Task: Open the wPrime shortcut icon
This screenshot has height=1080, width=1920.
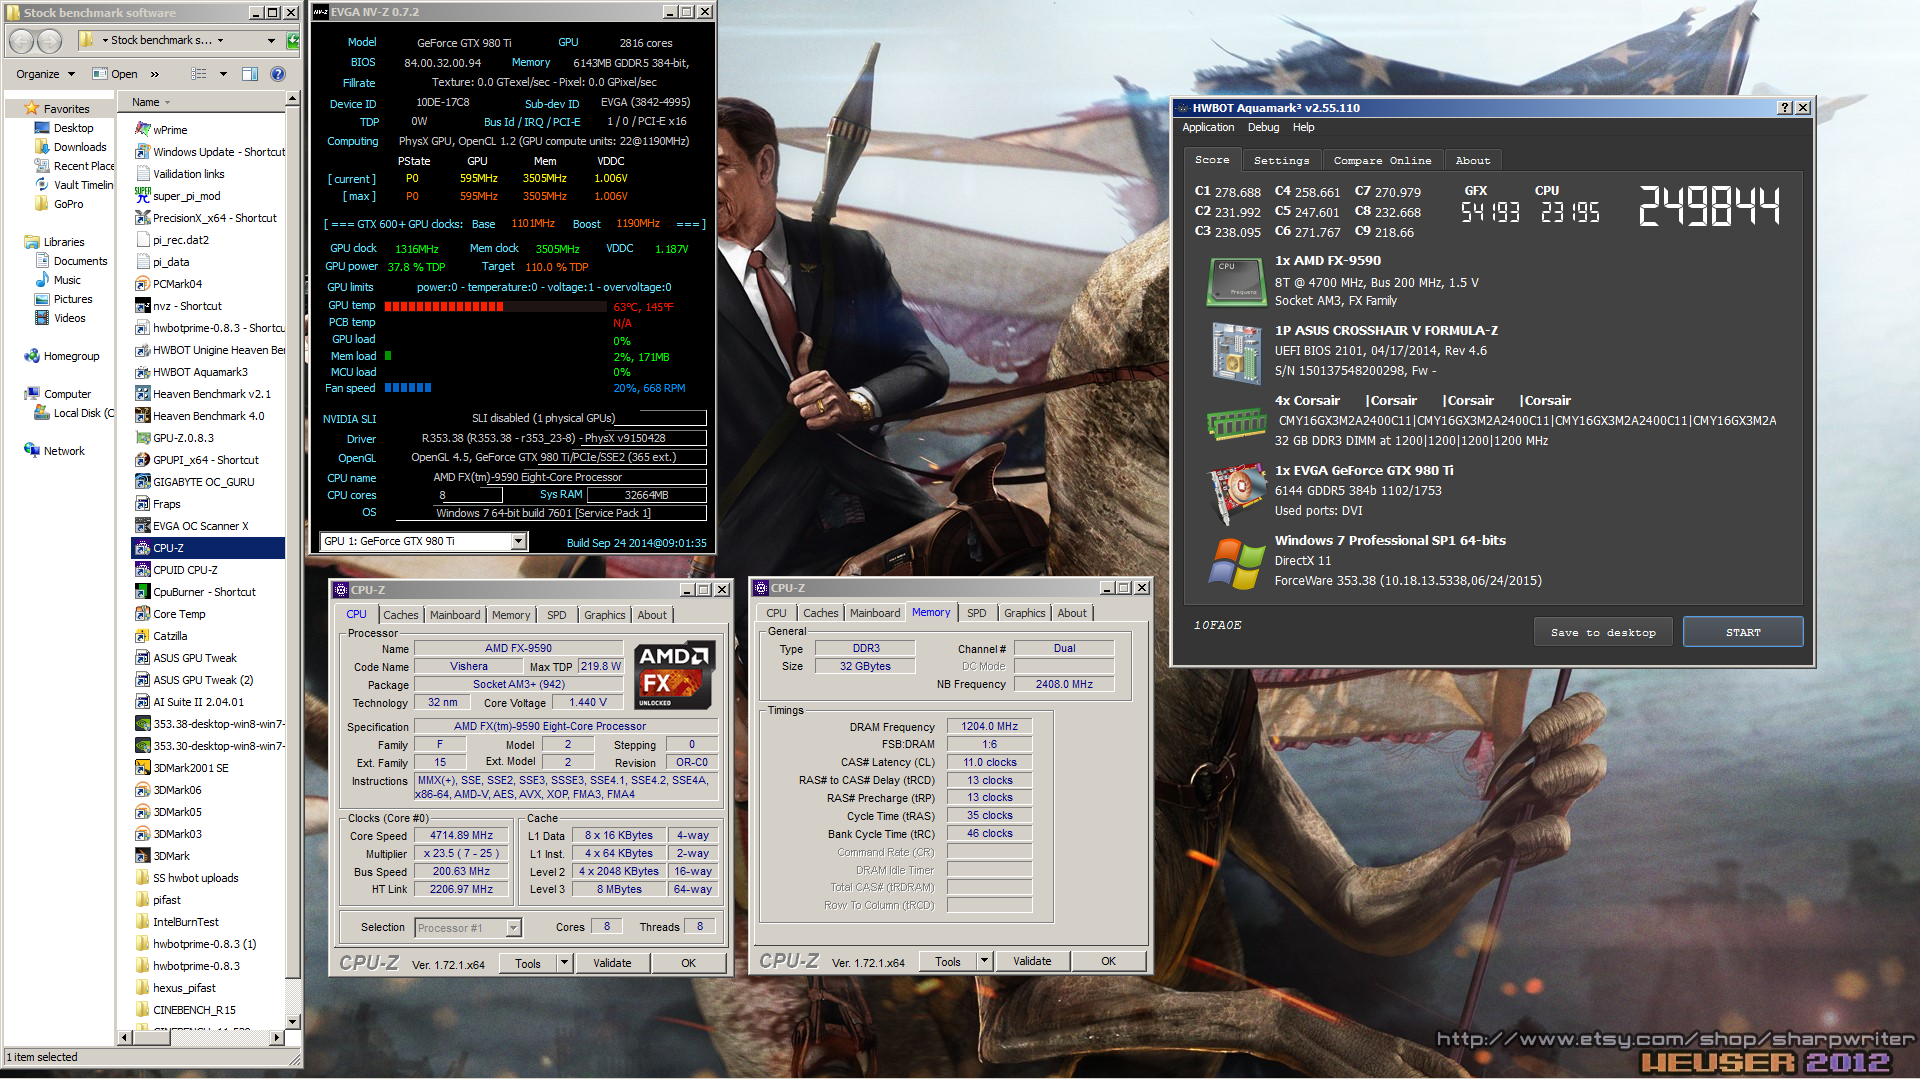Action: pyautogui.click(x=143, y=130)
